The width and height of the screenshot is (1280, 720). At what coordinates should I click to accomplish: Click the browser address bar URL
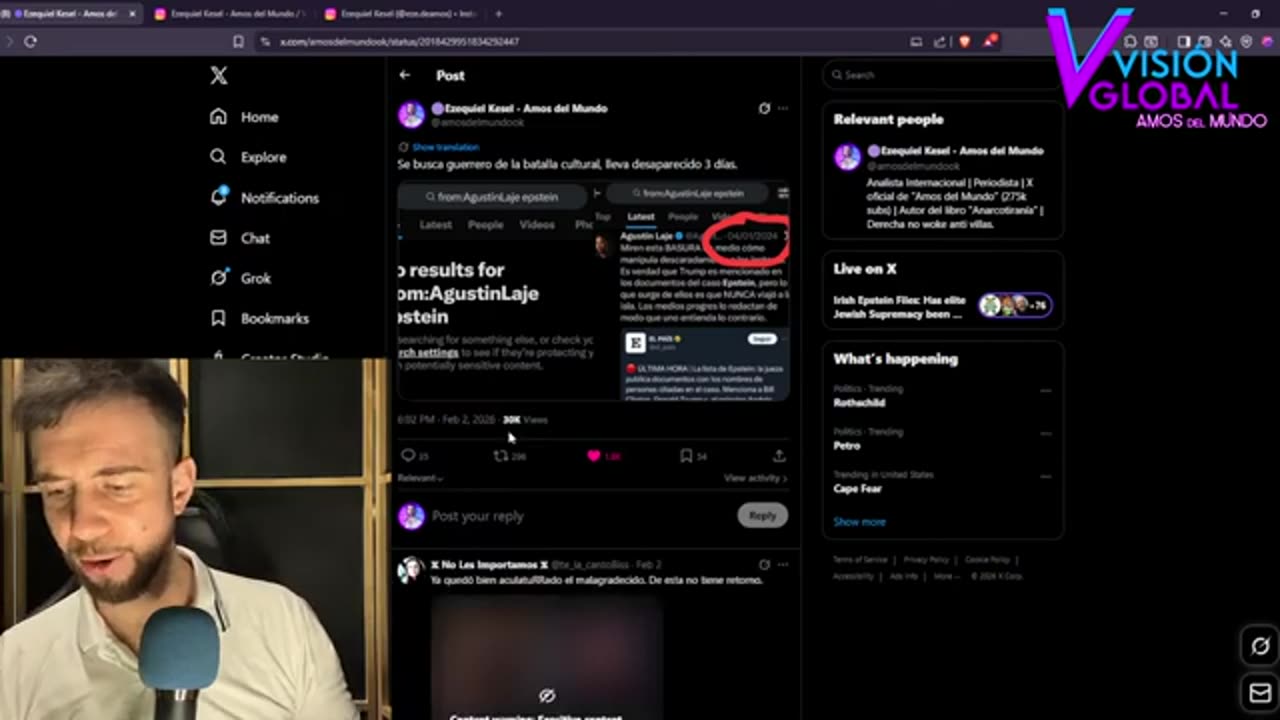click(x=399, y=41)
